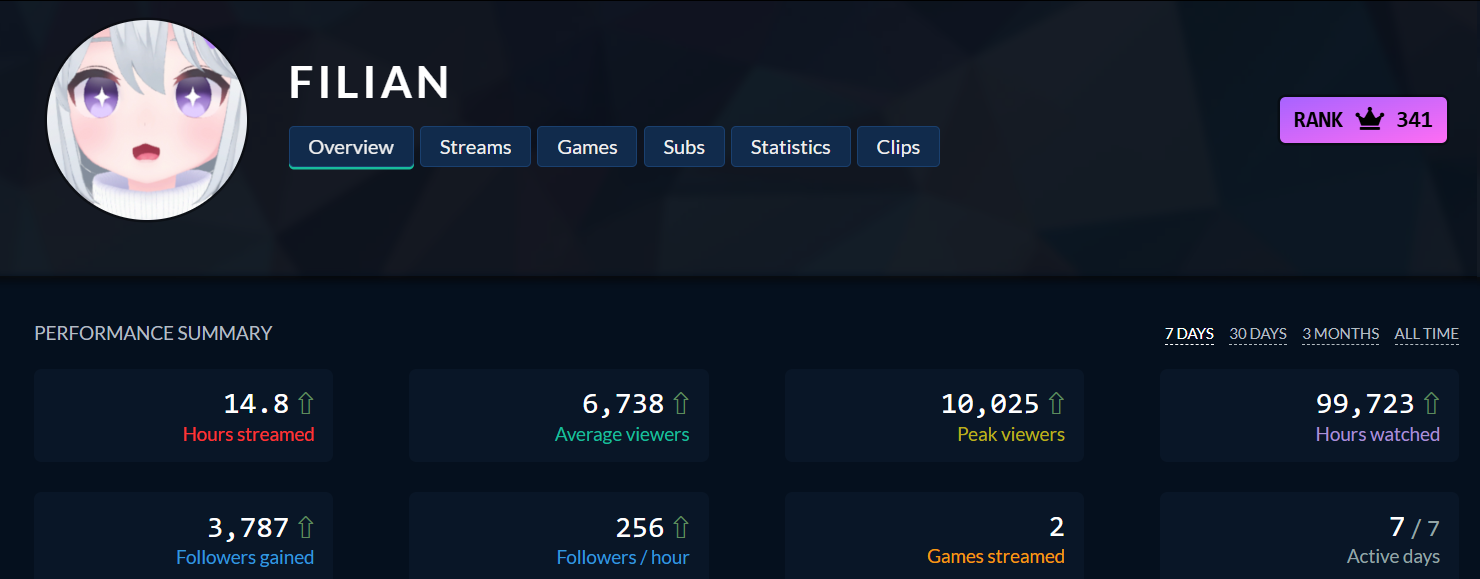The image size is (1480, 579).
Task: Click the Followers gained label
Action: [245, 557]
